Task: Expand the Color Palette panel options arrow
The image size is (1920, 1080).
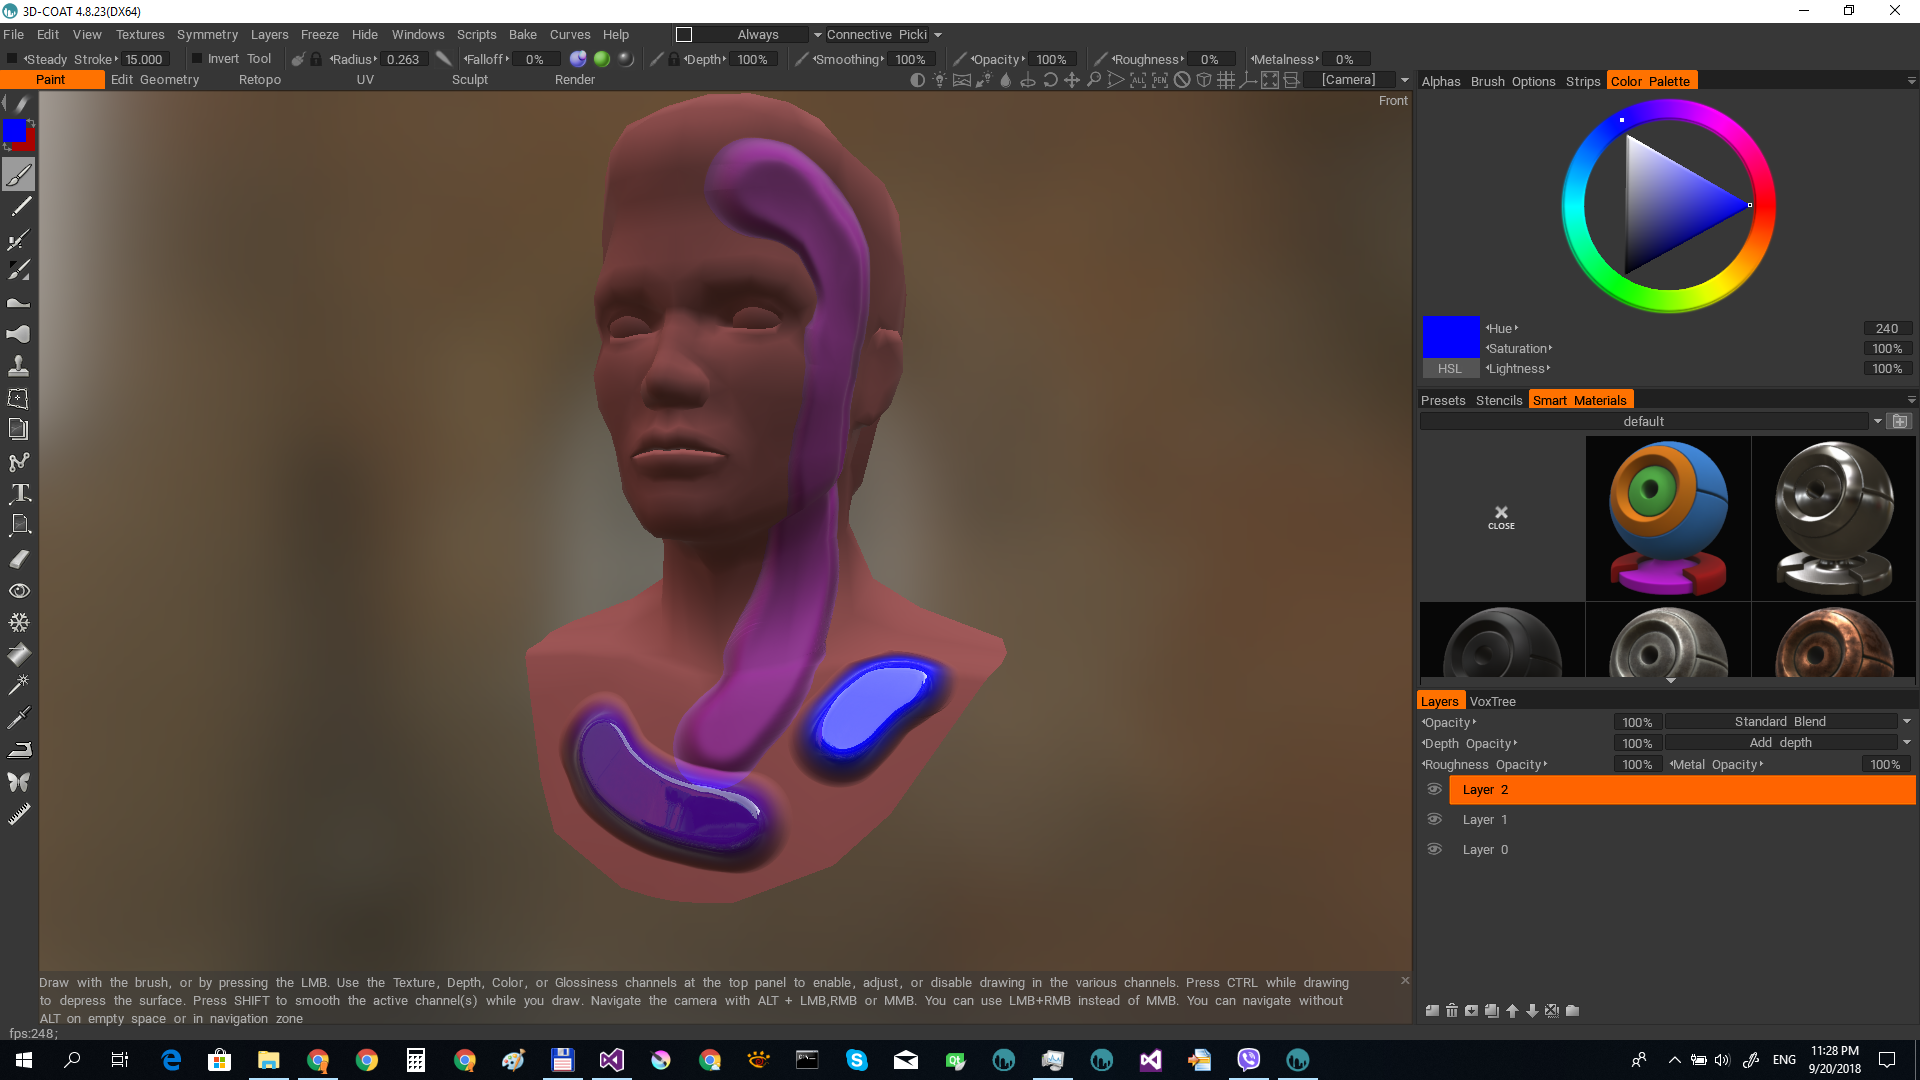Action: [x=1911, y=81]
